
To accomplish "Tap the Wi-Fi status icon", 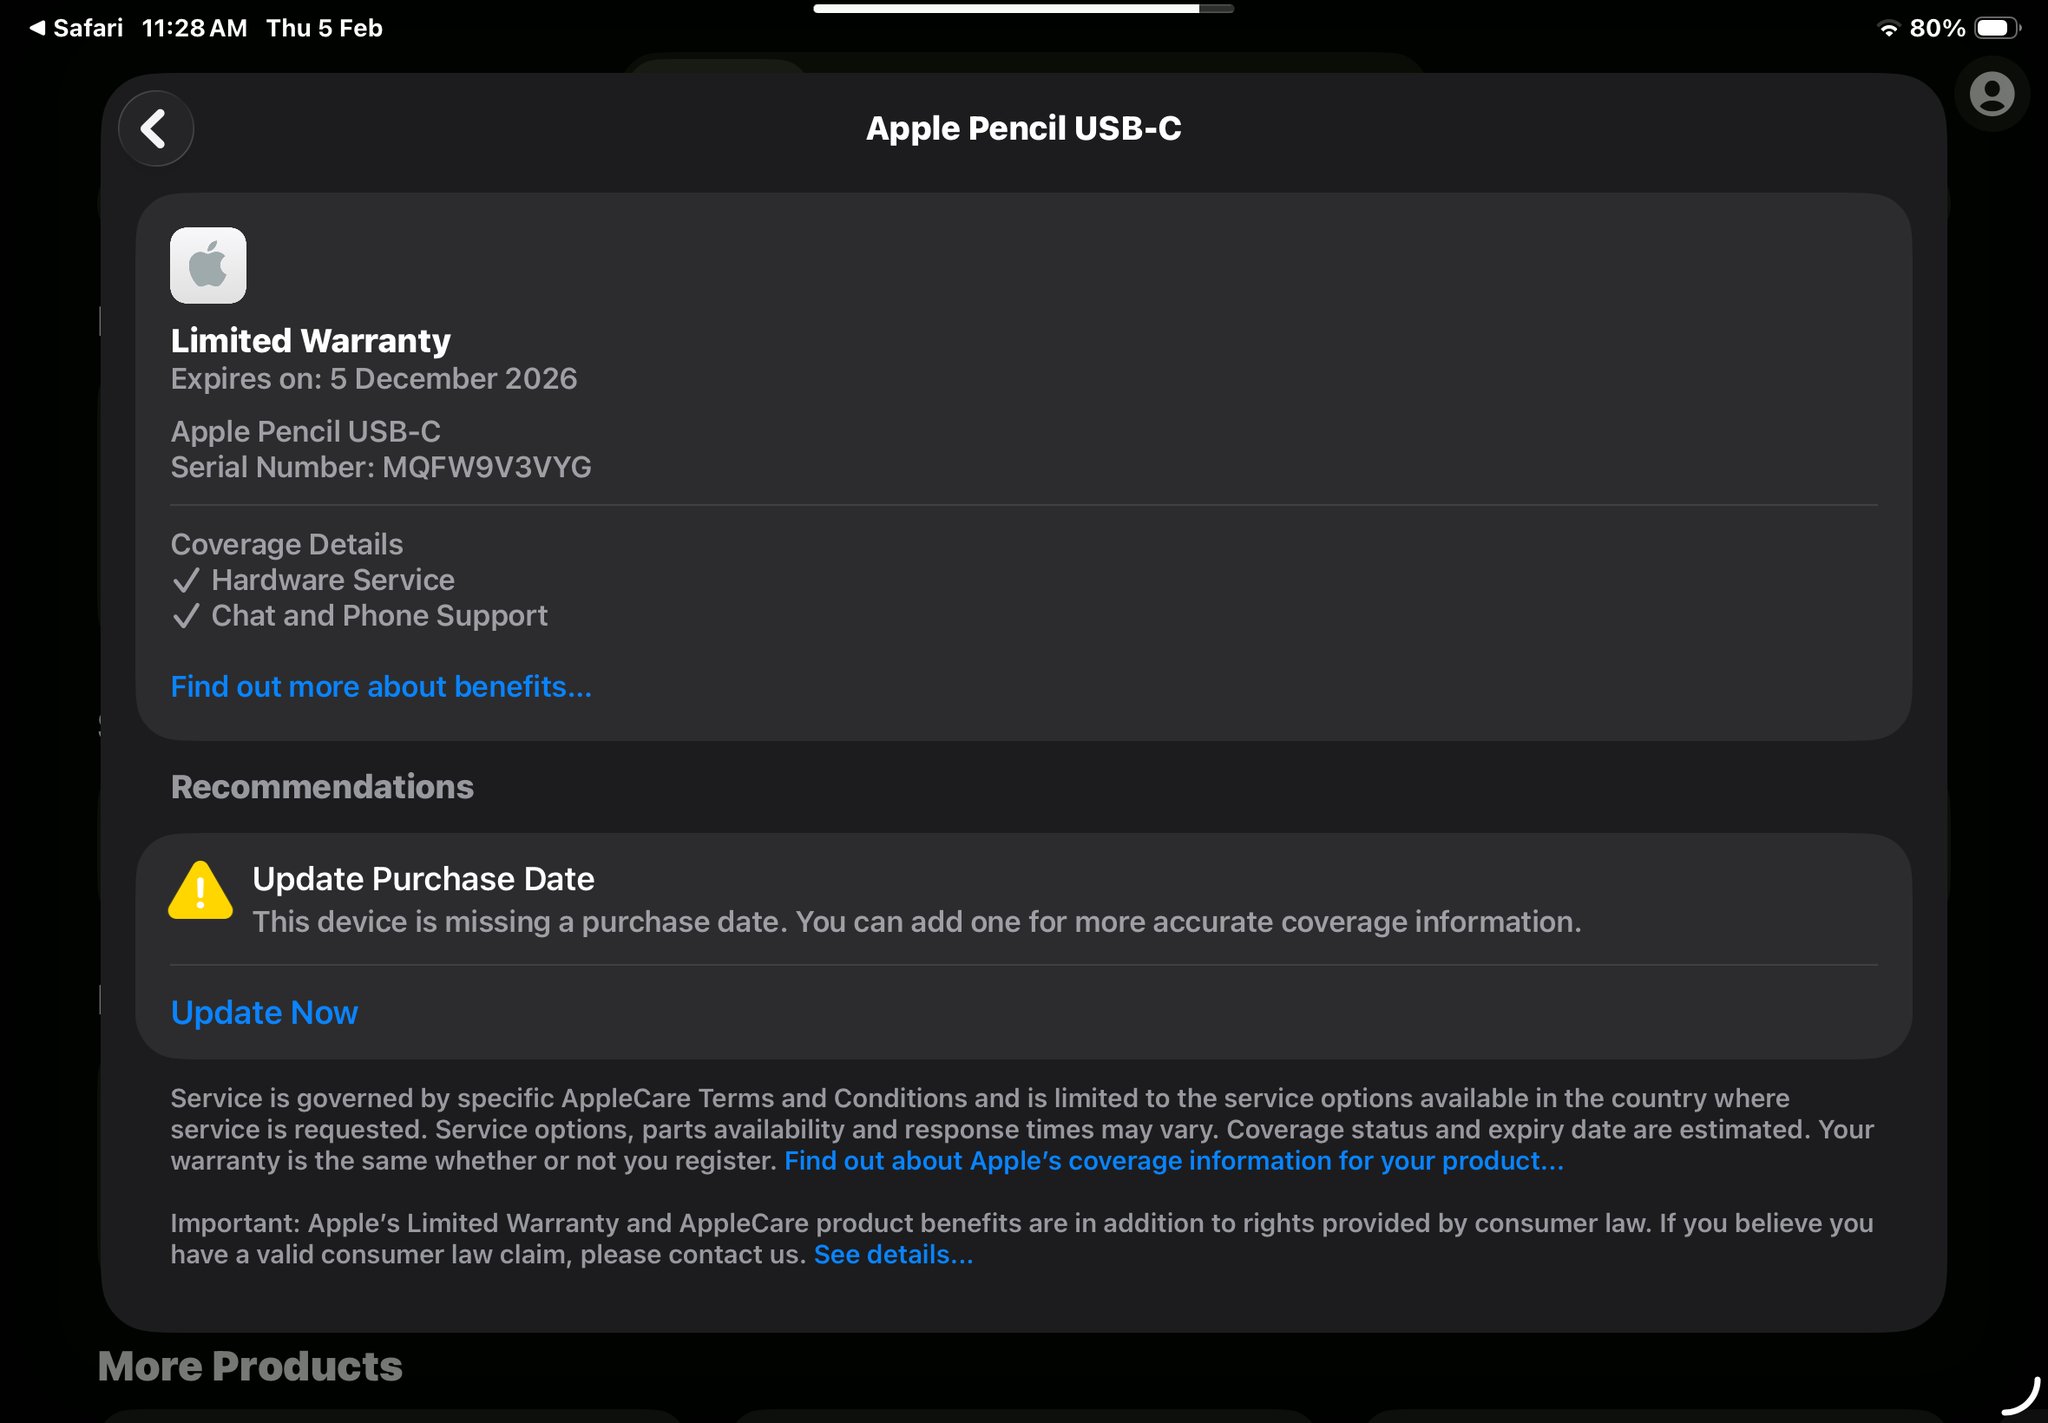I will (1888, 28).
